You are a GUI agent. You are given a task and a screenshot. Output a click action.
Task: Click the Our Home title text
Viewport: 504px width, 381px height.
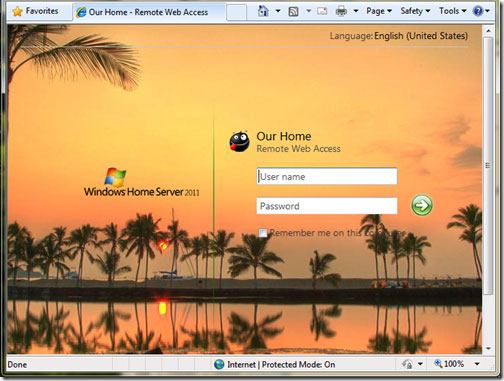[x=284, y=136]
